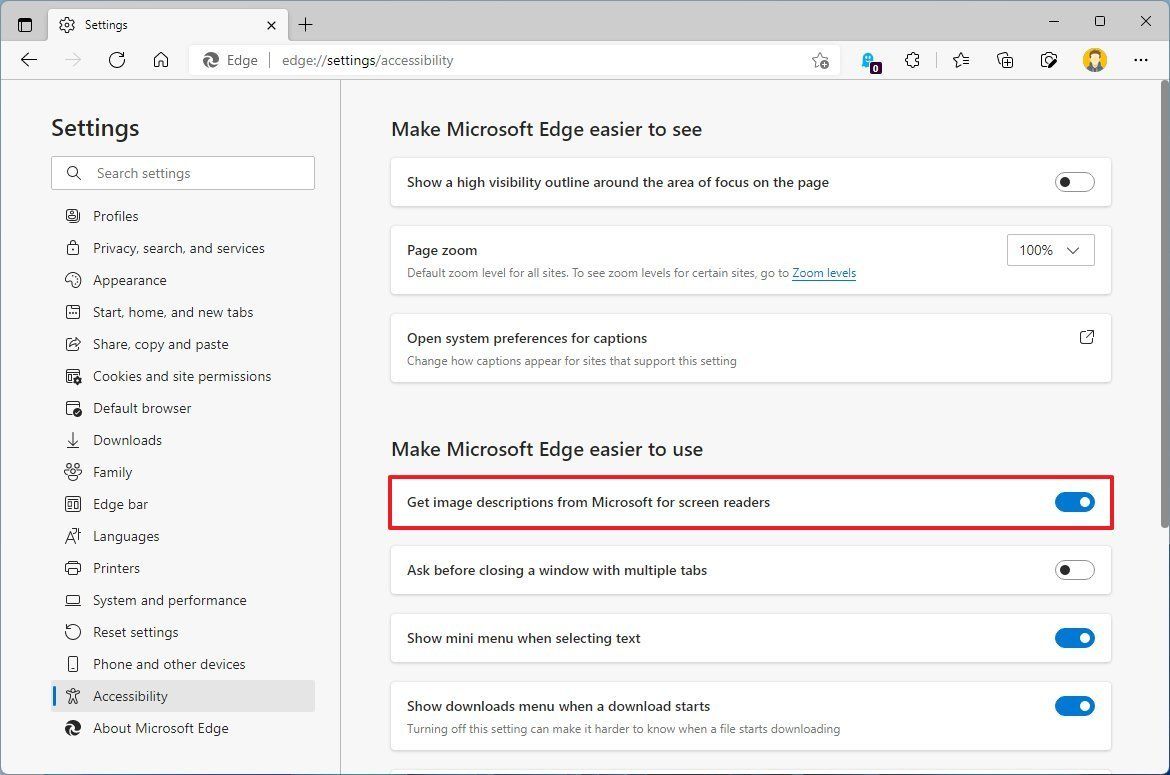
Task: Add this page to favorites
Action: pos(820,60)
